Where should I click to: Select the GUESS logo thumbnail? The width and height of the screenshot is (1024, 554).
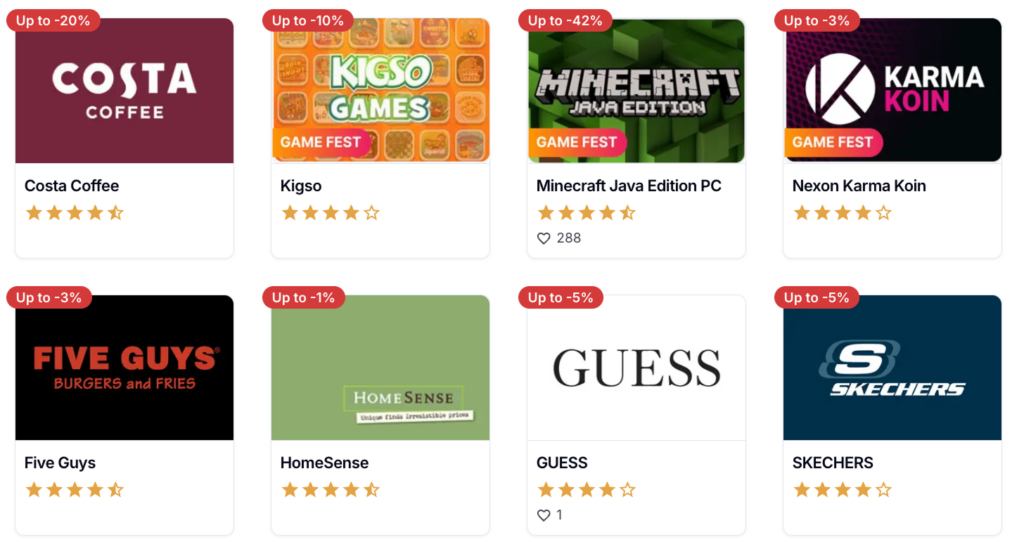tap(636, 368)
